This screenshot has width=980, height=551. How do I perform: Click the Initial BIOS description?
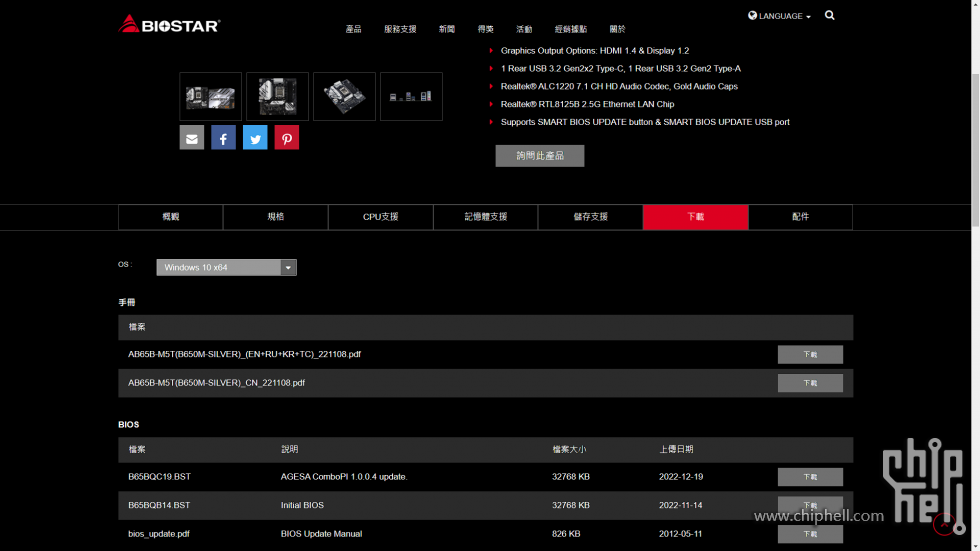coord(302,505)
